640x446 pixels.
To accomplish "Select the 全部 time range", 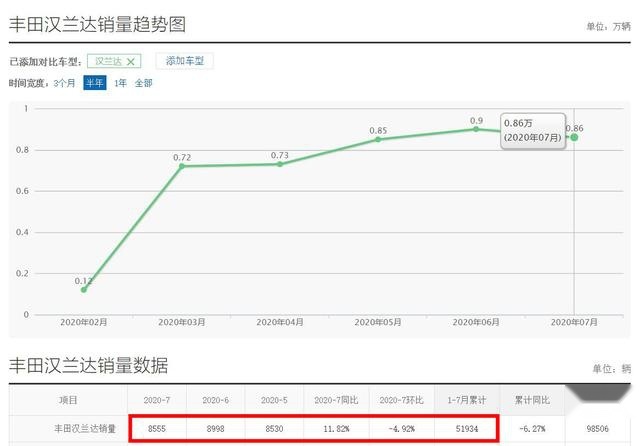I will pos(143,83).
